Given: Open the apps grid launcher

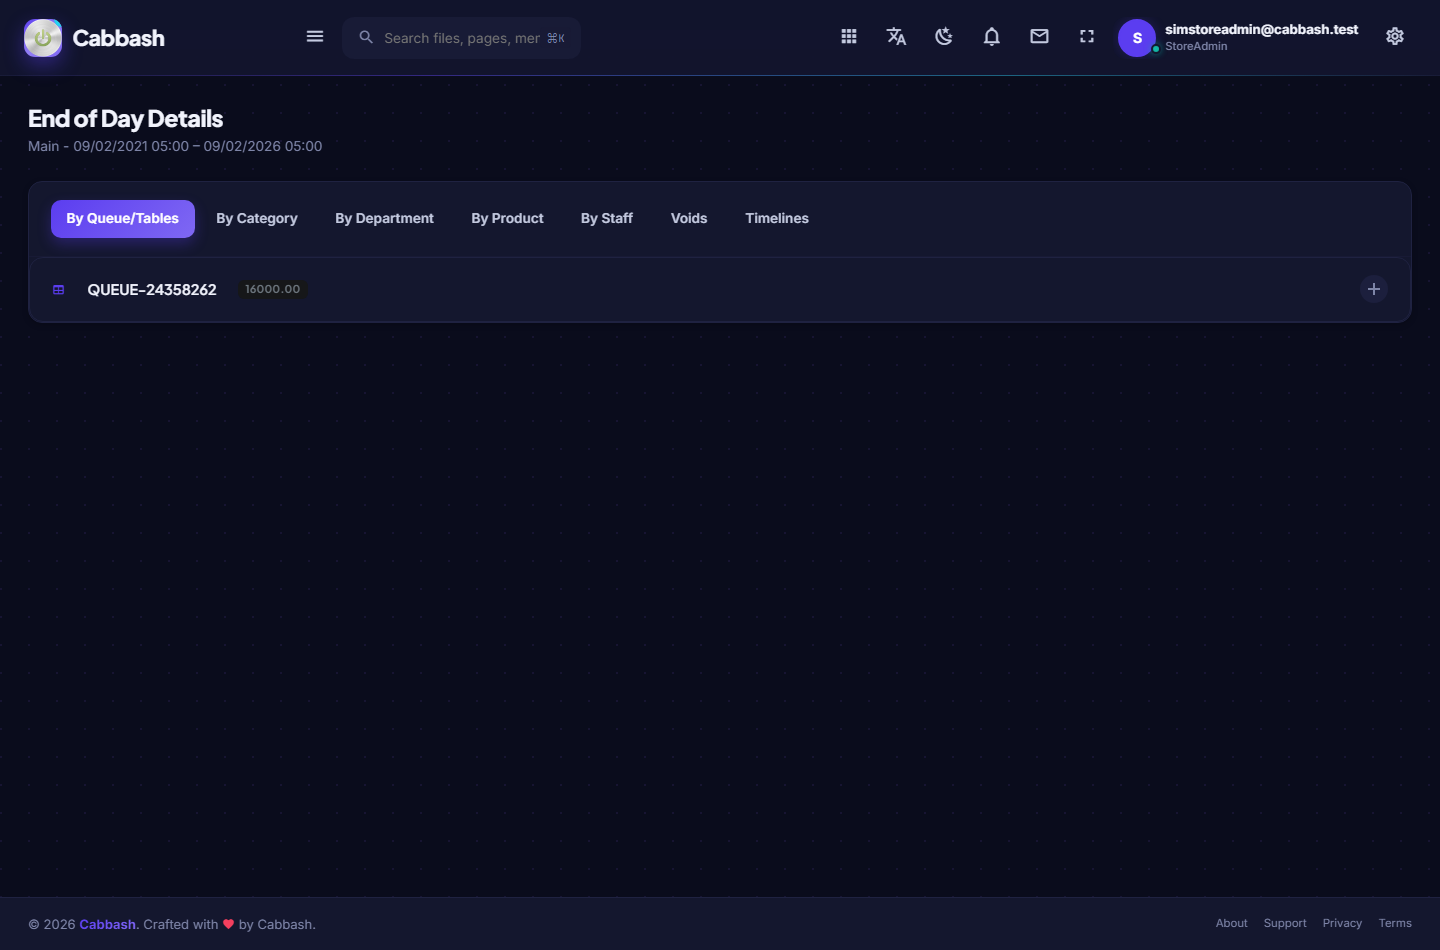Looking at the screenshot, I should point(849,37).
